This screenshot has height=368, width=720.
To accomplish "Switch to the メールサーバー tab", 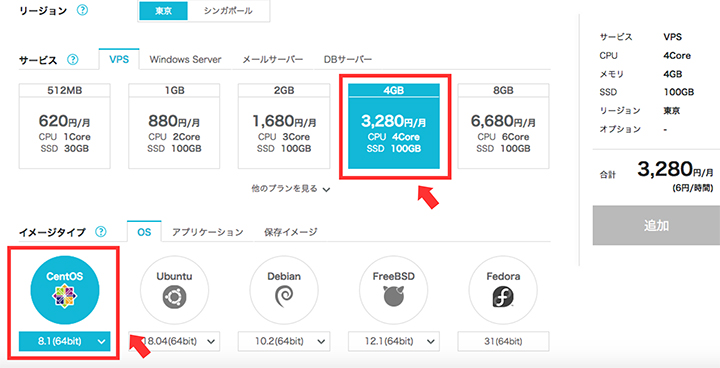I will [x=272, y=59].
